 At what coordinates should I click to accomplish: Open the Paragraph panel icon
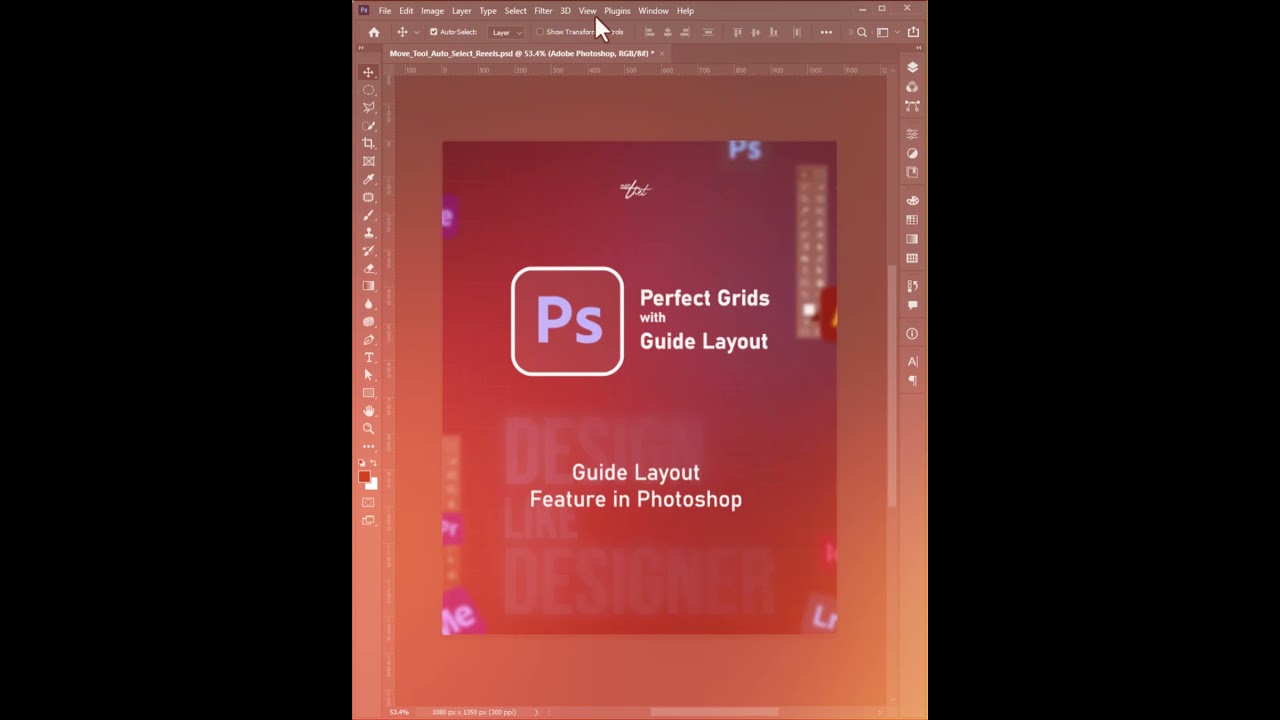click(912, 380)
